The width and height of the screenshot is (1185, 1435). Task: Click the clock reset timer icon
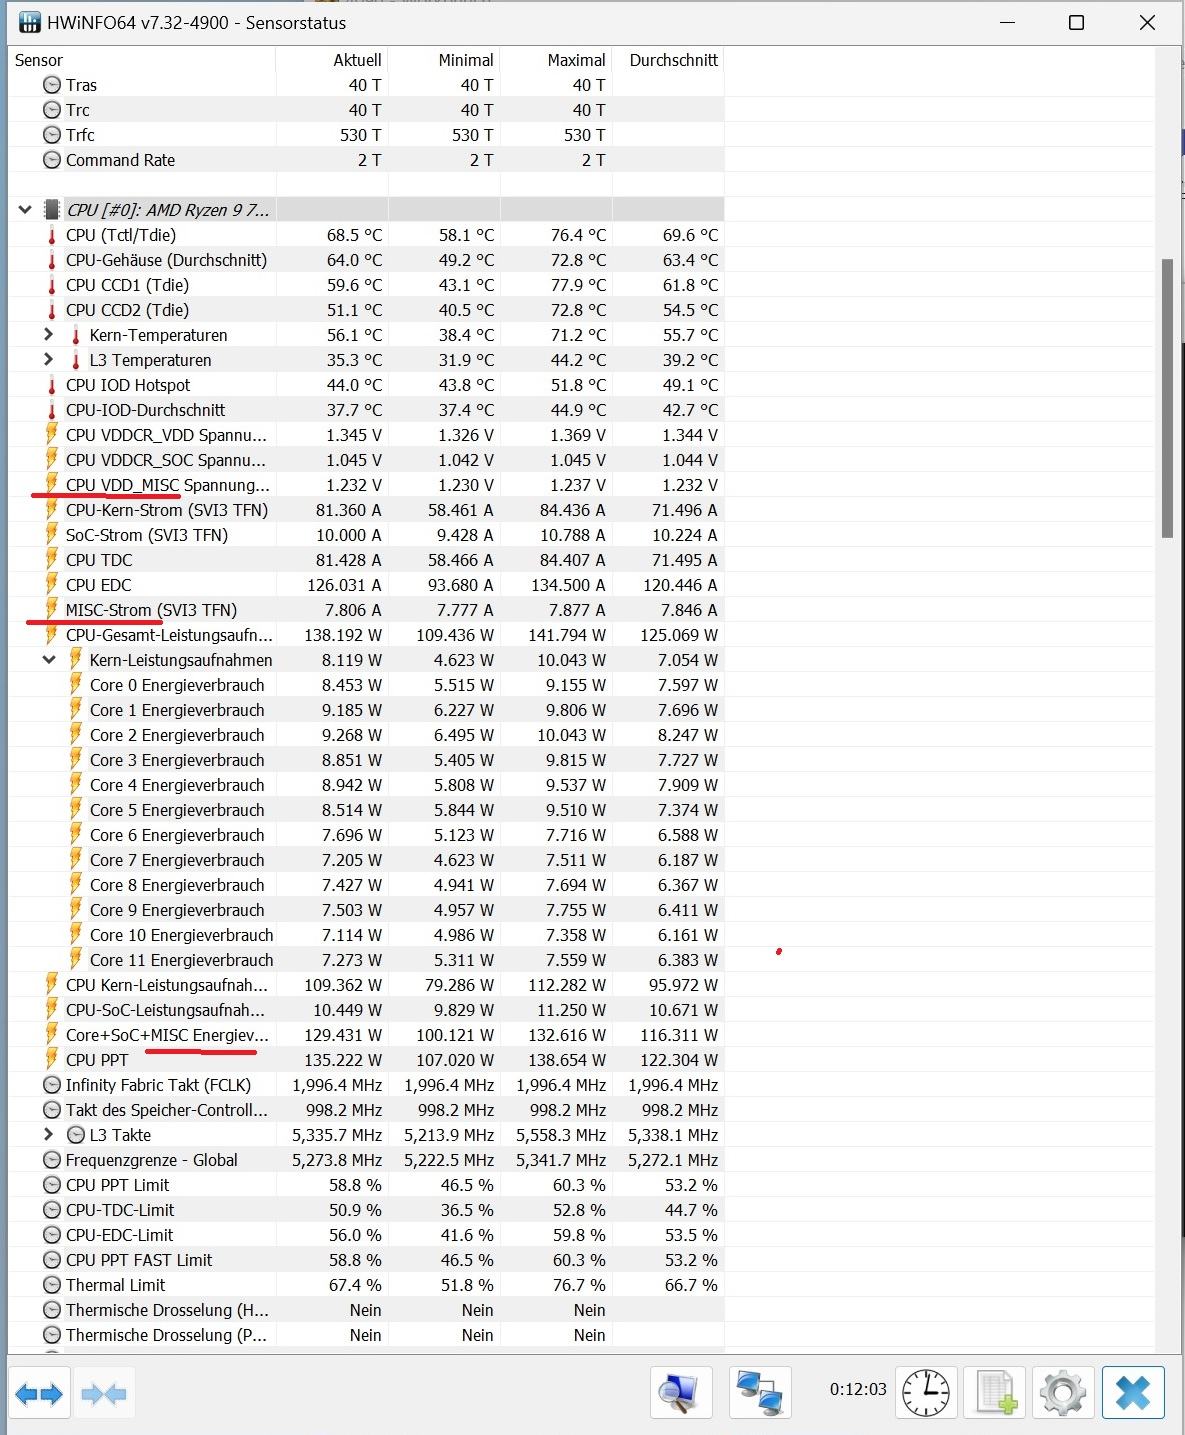coord(926,1393)
